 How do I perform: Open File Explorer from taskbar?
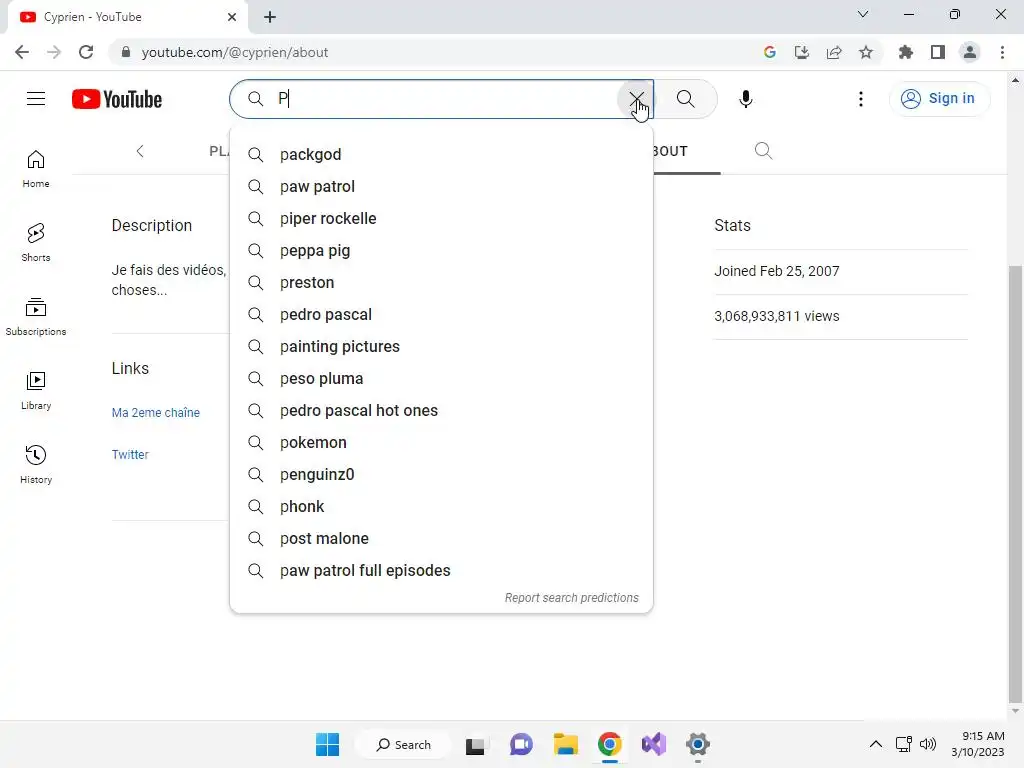pyautogui.click(x=566, y=744)
